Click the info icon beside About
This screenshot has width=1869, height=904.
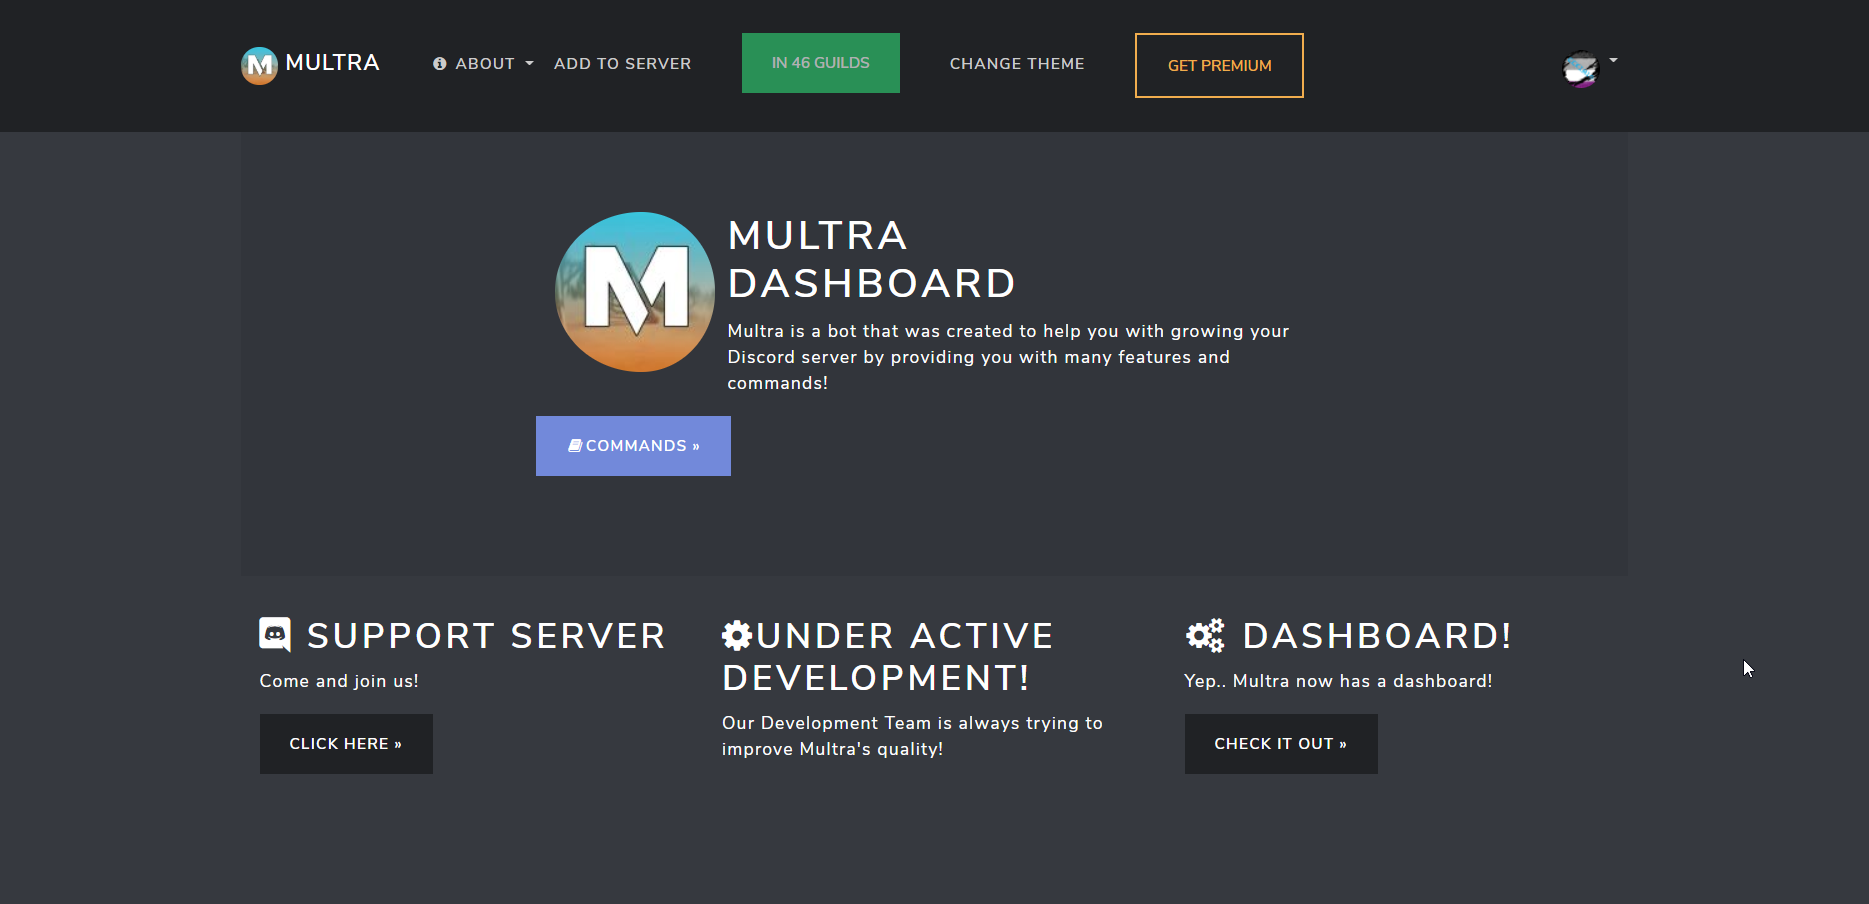(439, 64)
